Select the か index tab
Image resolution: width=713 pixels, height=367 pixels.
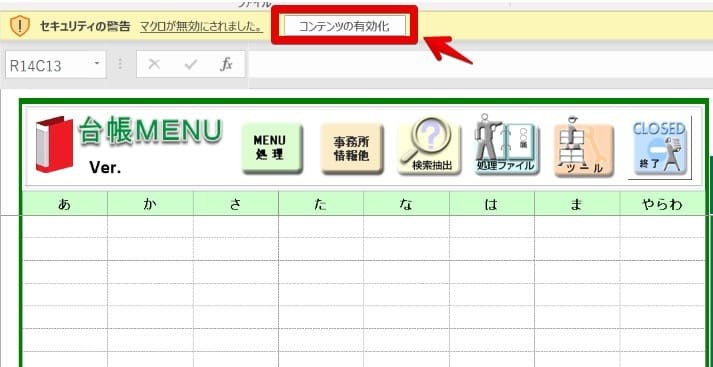click(150, 204)
